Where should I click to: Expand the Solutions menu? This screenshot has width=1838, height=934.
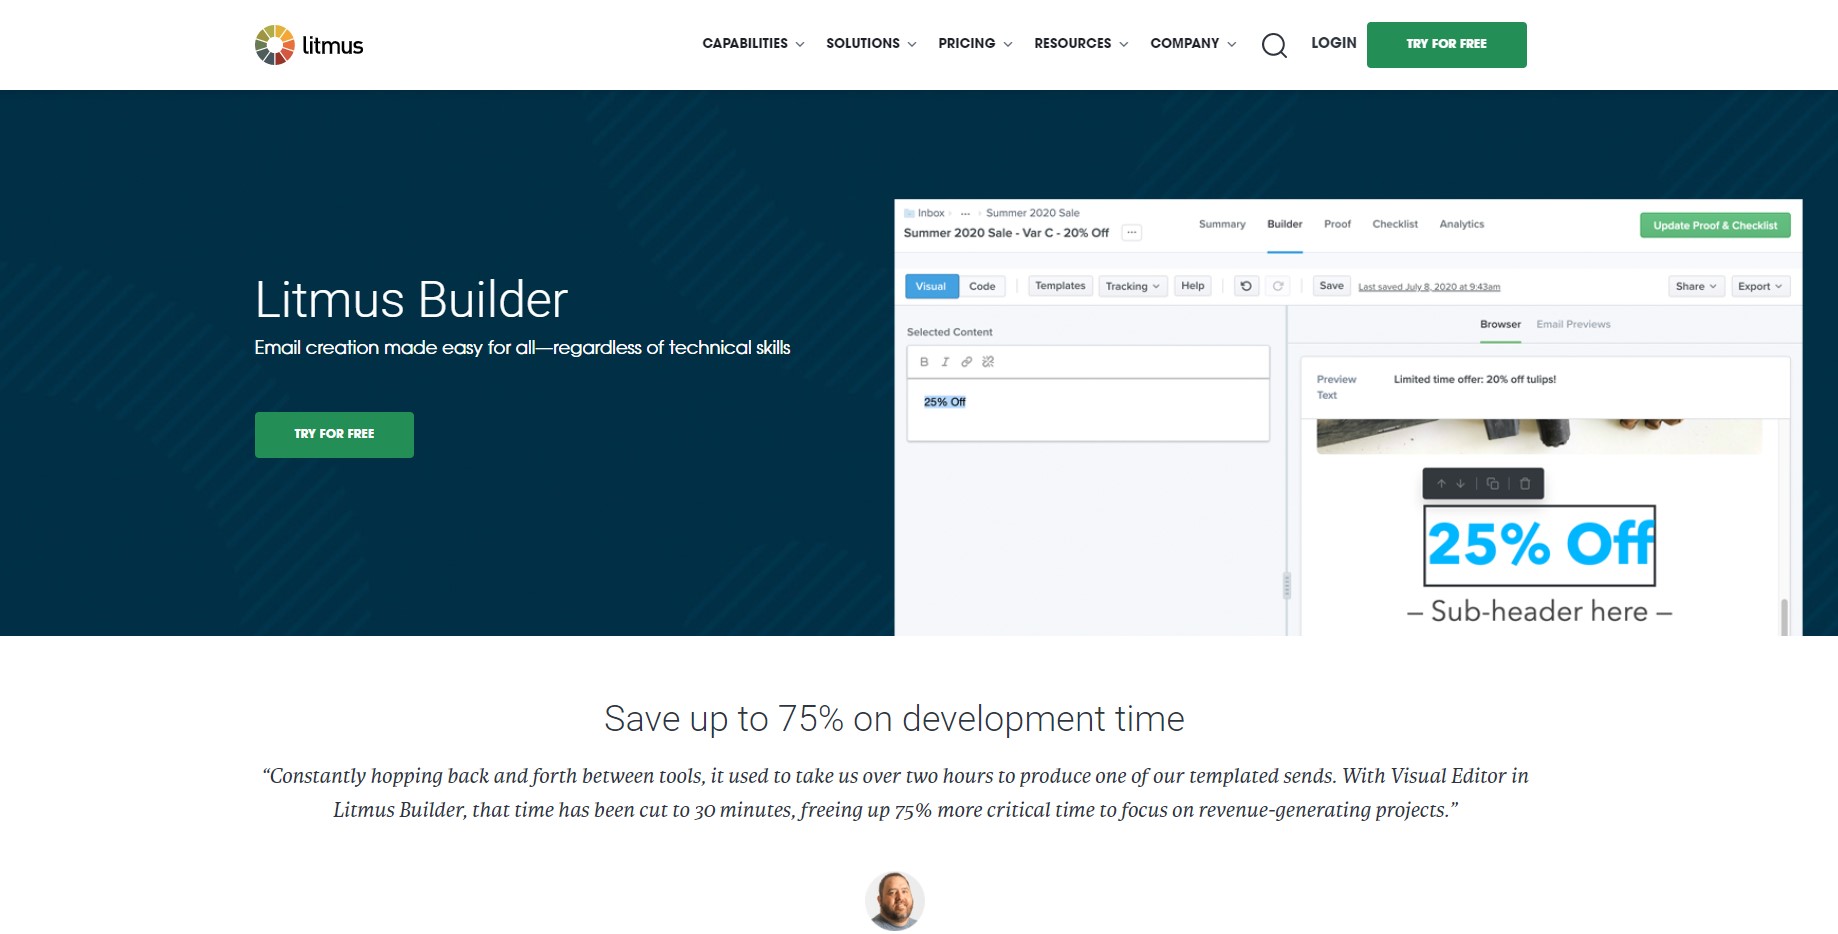(871, 44)
